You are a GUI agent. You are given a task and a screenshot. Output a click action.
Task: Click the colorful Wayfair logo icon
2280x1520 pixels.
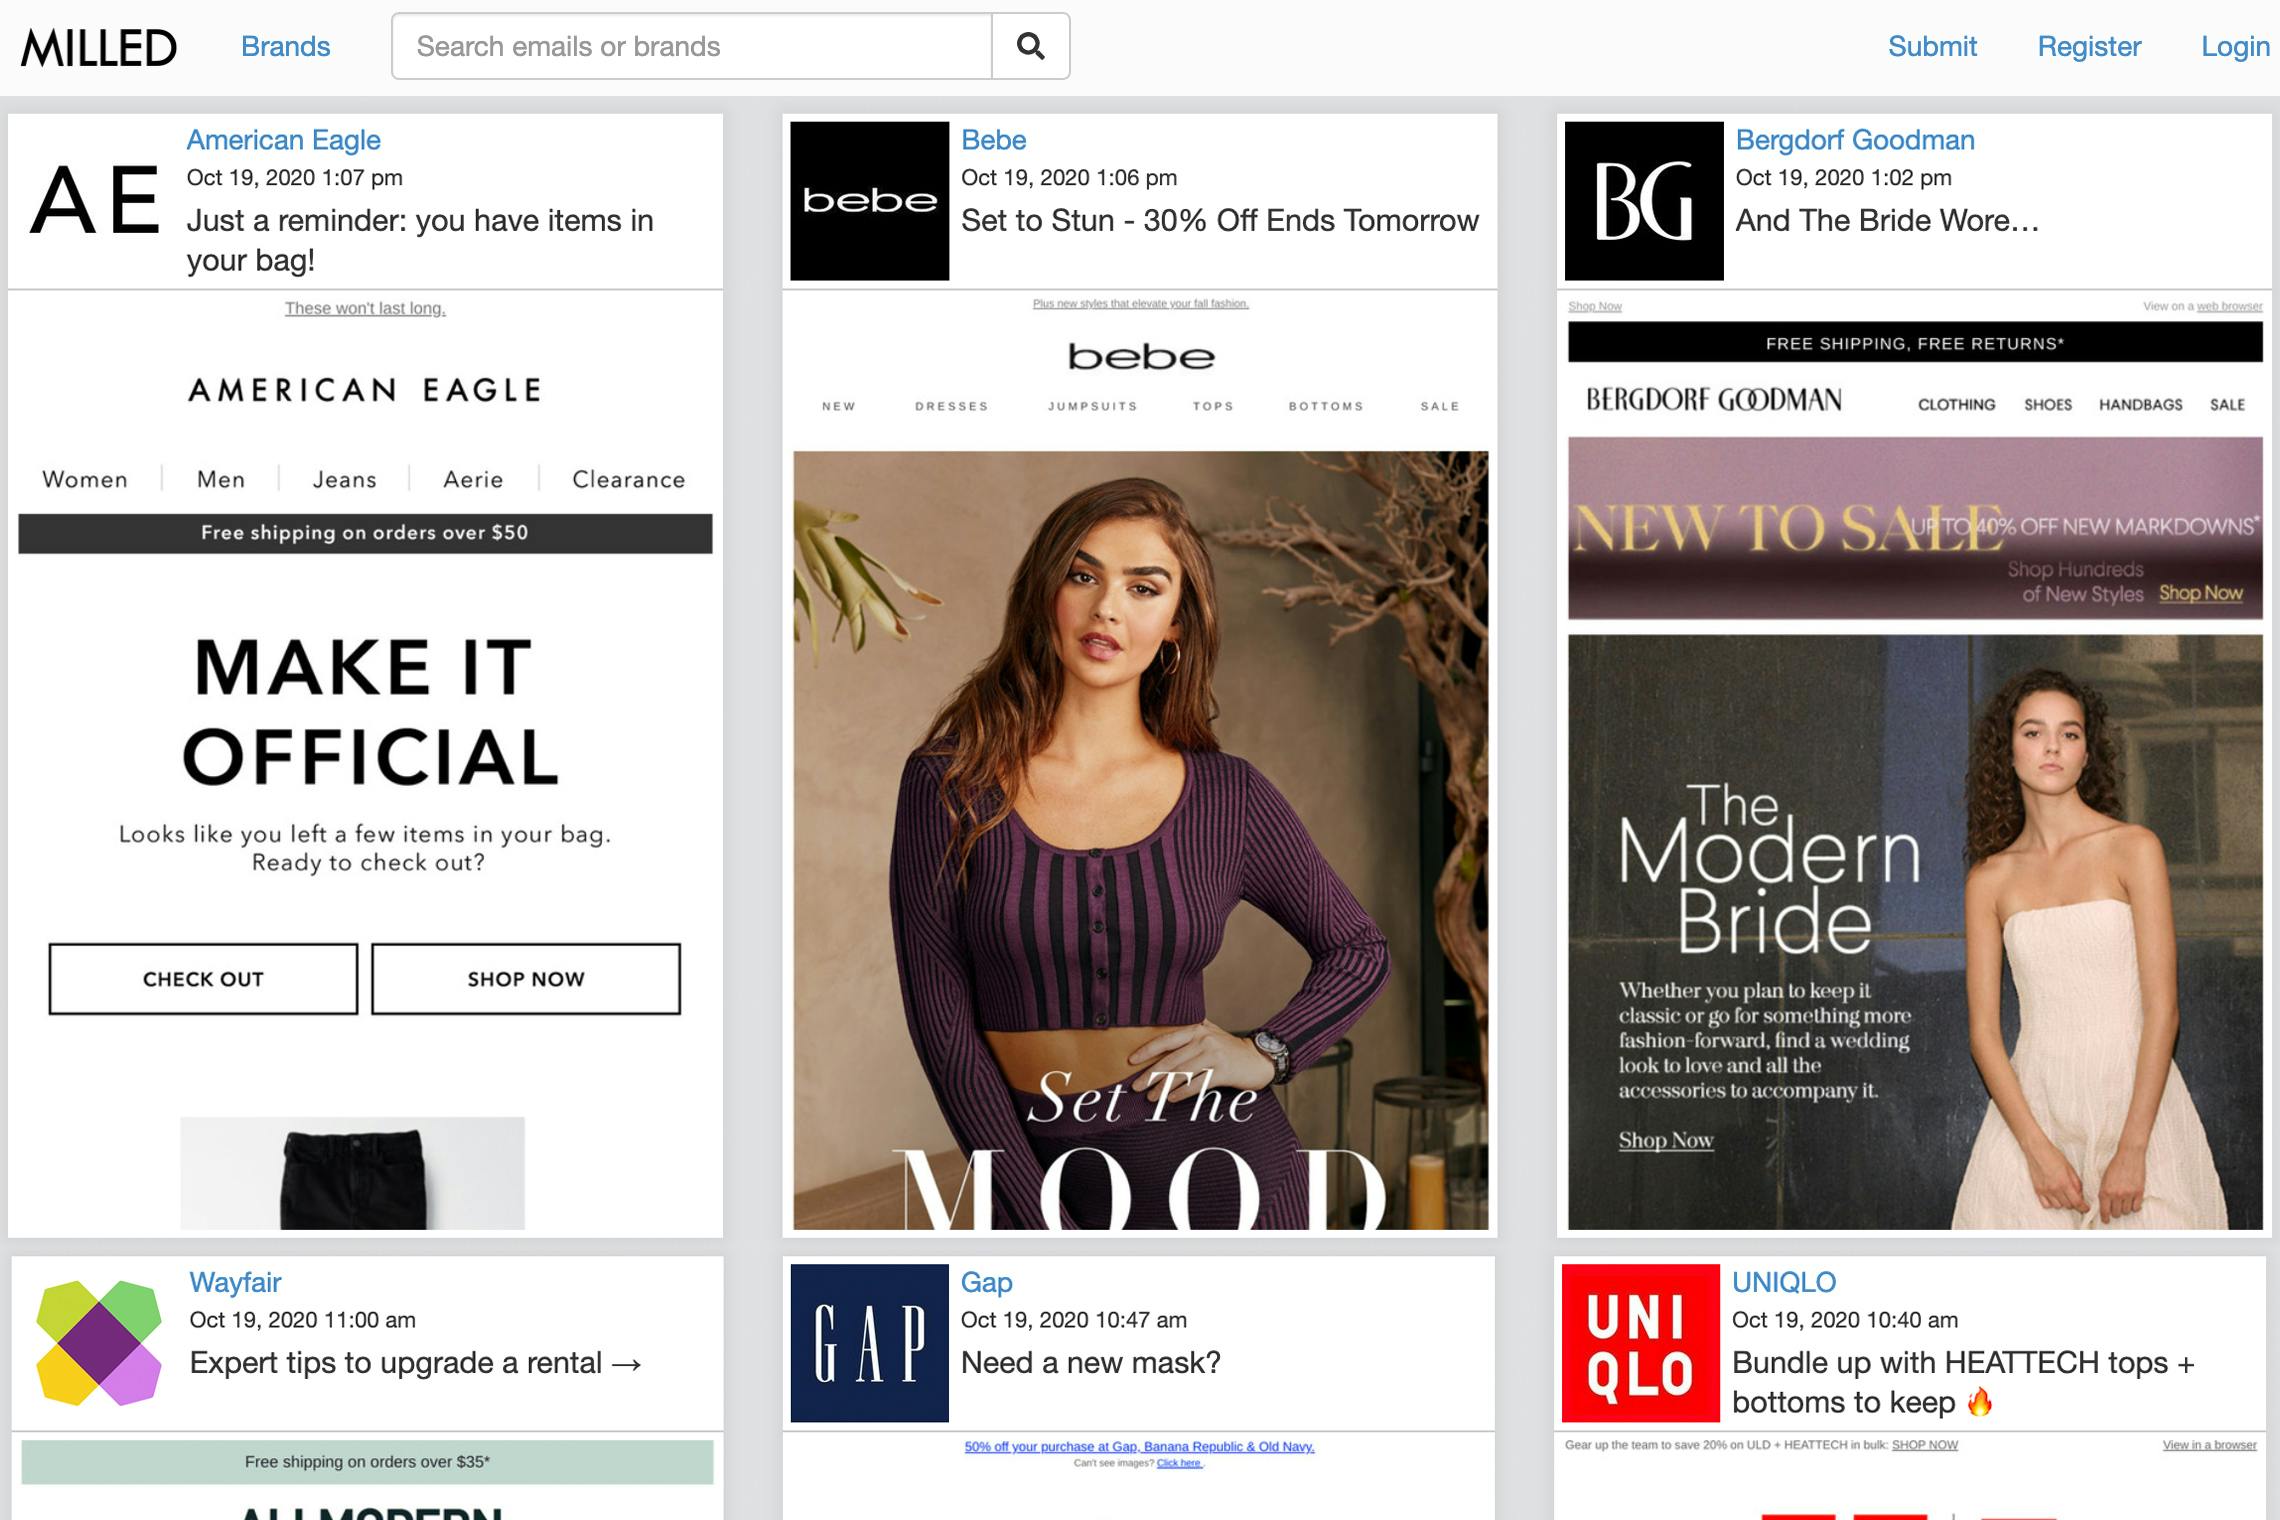(x=98, y=1343)
